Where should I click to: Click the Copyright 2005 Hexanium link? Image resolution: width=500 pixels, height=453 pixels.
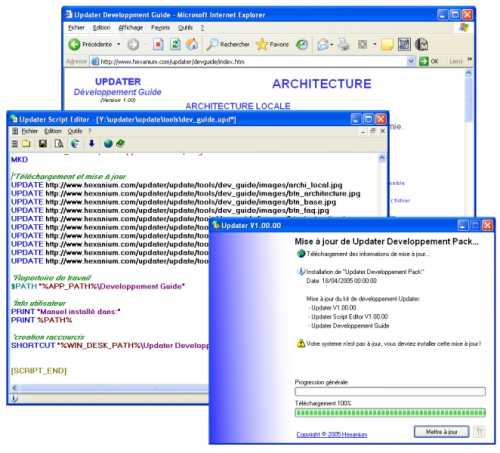point(332,435)
